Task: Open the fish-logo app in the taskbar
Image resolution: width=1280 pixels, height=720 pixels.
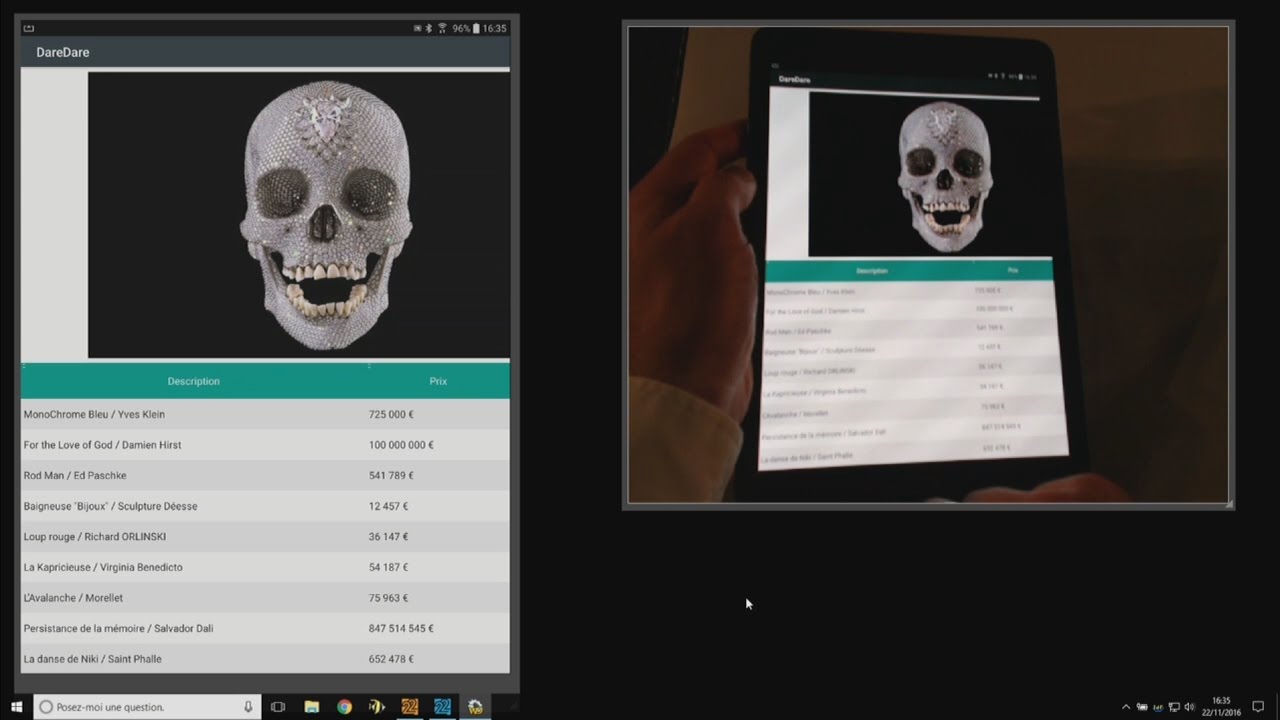Action: point(377,707)
